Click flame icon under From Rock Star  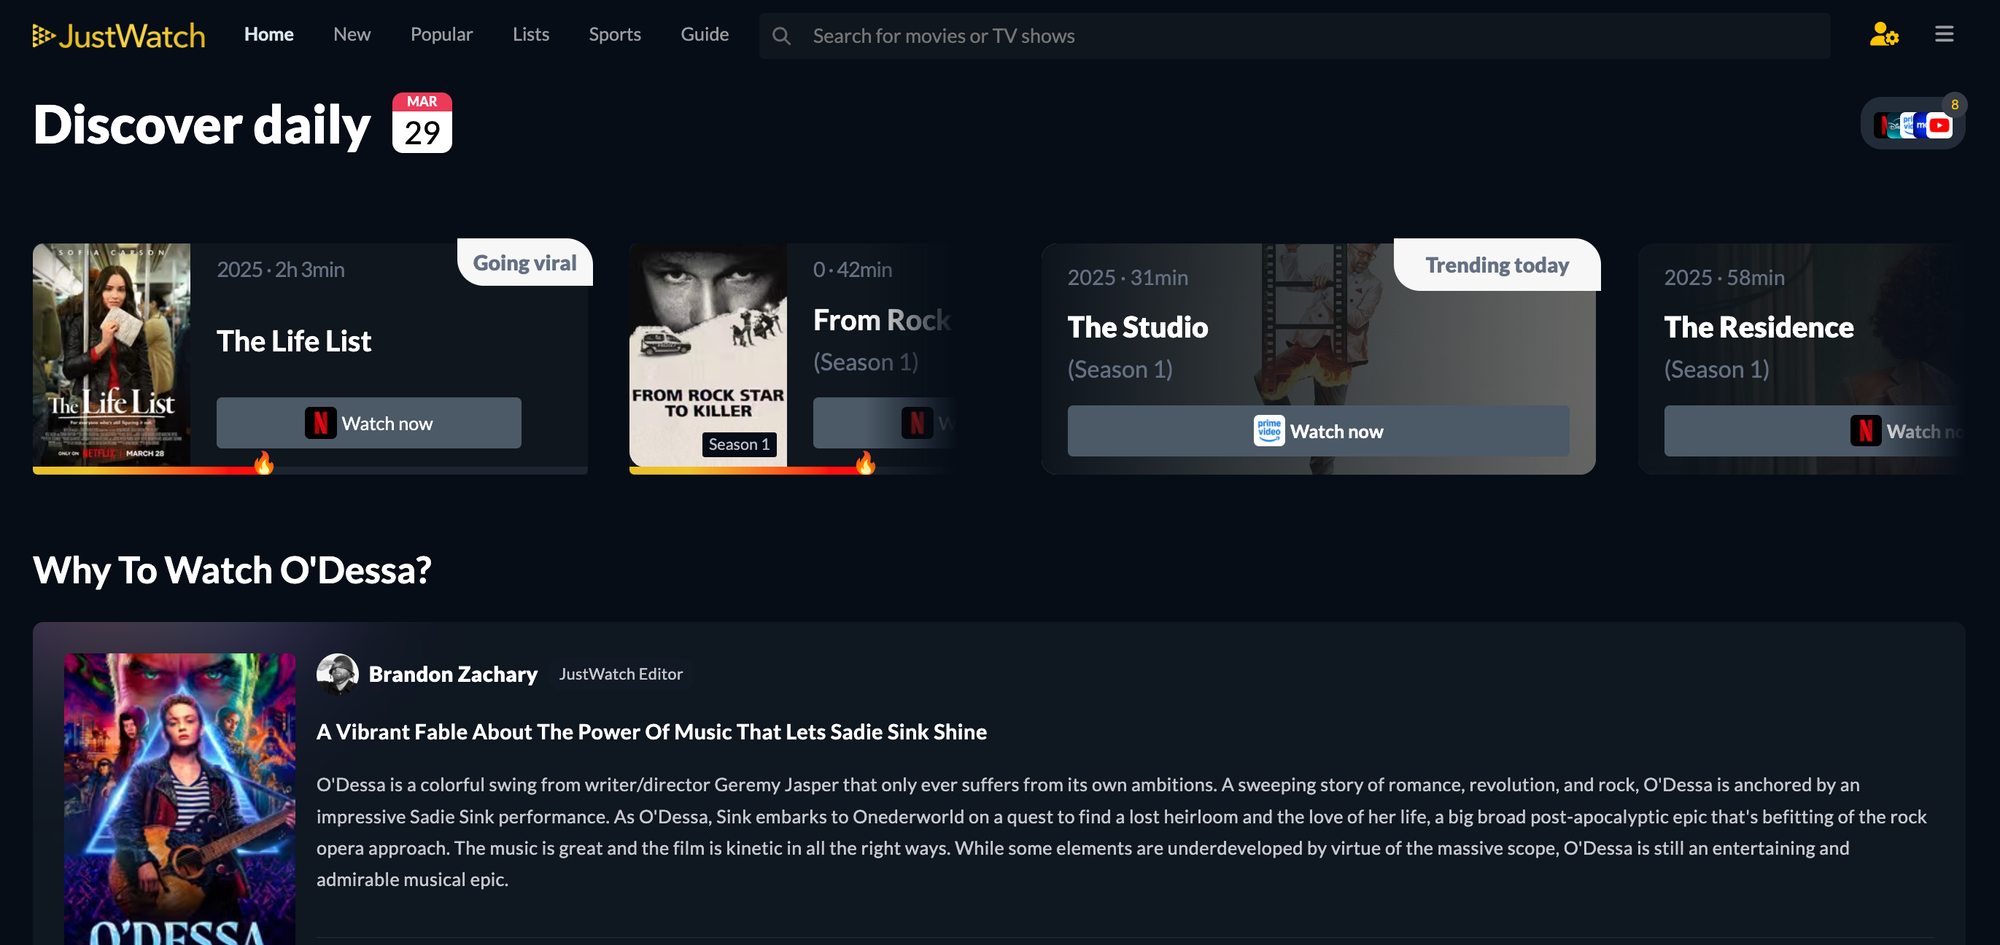point(865,463)
